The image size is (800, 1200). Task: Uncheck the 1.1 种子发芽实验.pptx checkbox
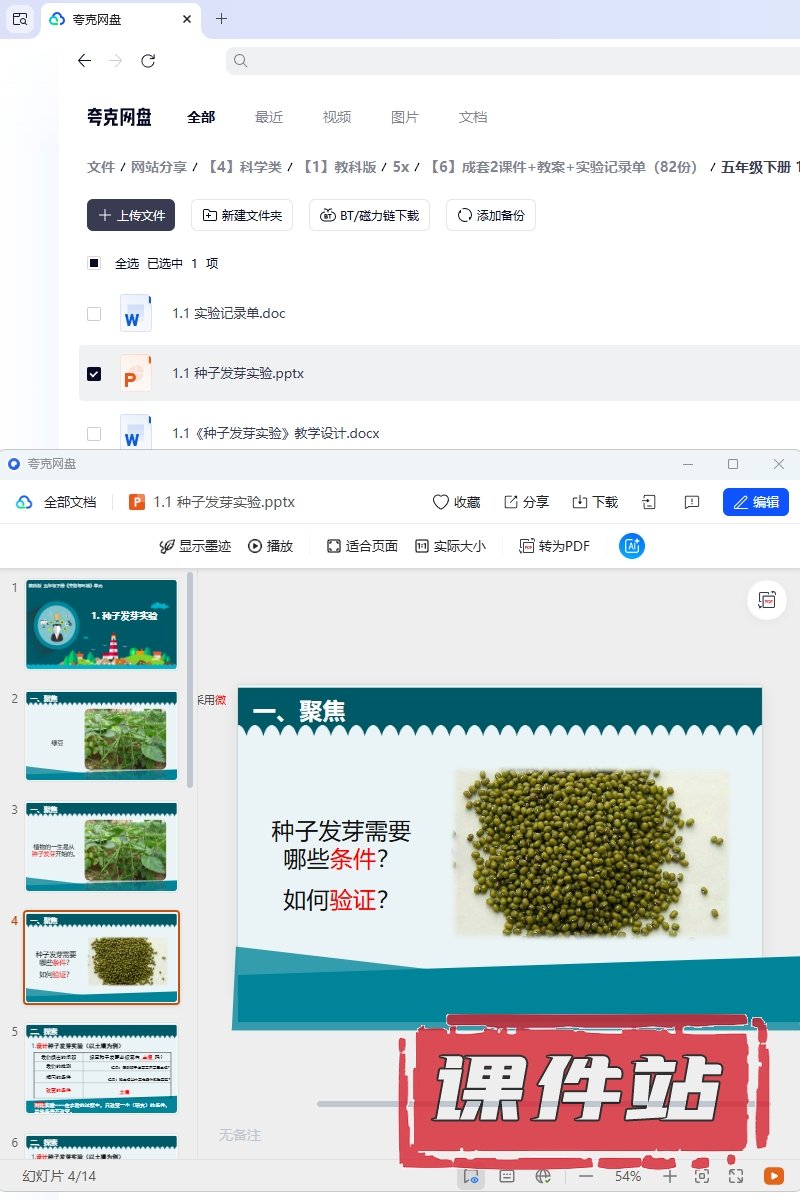[x=94, y=374]
